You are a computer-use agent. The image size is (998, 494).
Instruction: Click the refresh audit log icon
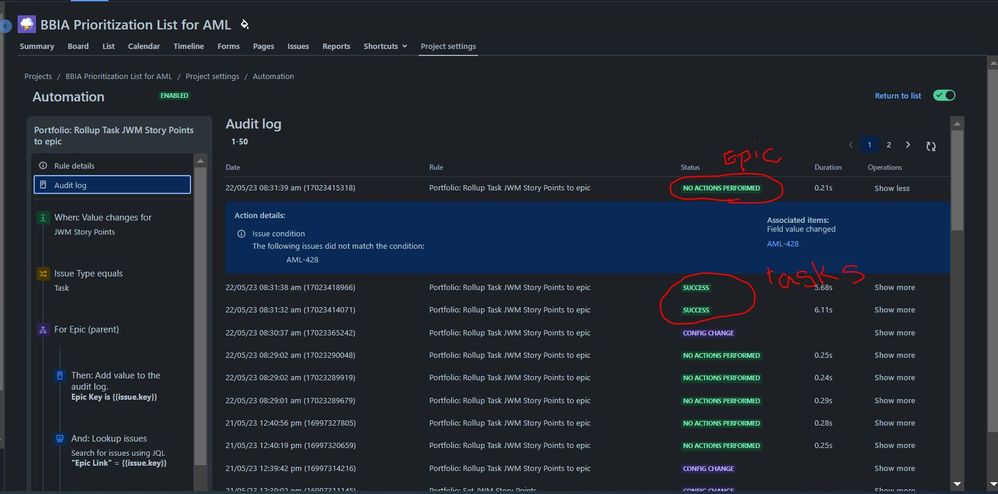(x=931, y=146)
